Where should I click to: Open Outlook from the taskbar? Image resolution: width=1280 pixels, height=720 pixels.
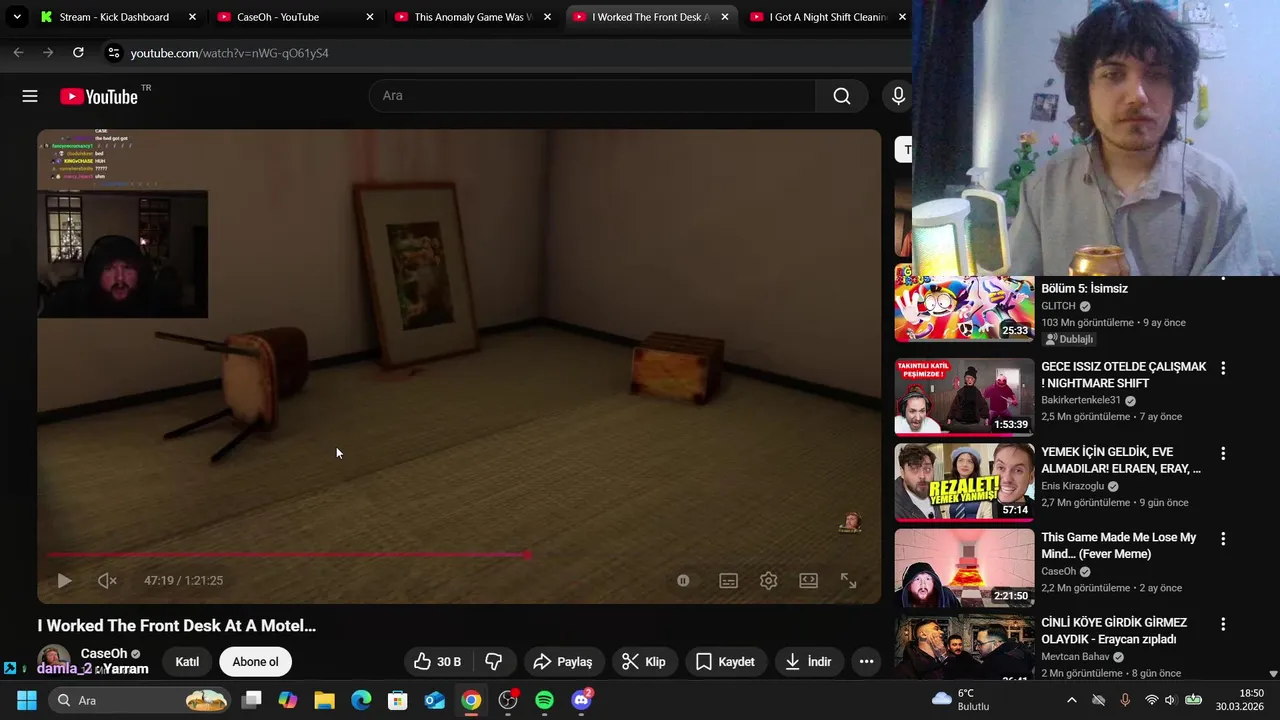tap(434, 700)
